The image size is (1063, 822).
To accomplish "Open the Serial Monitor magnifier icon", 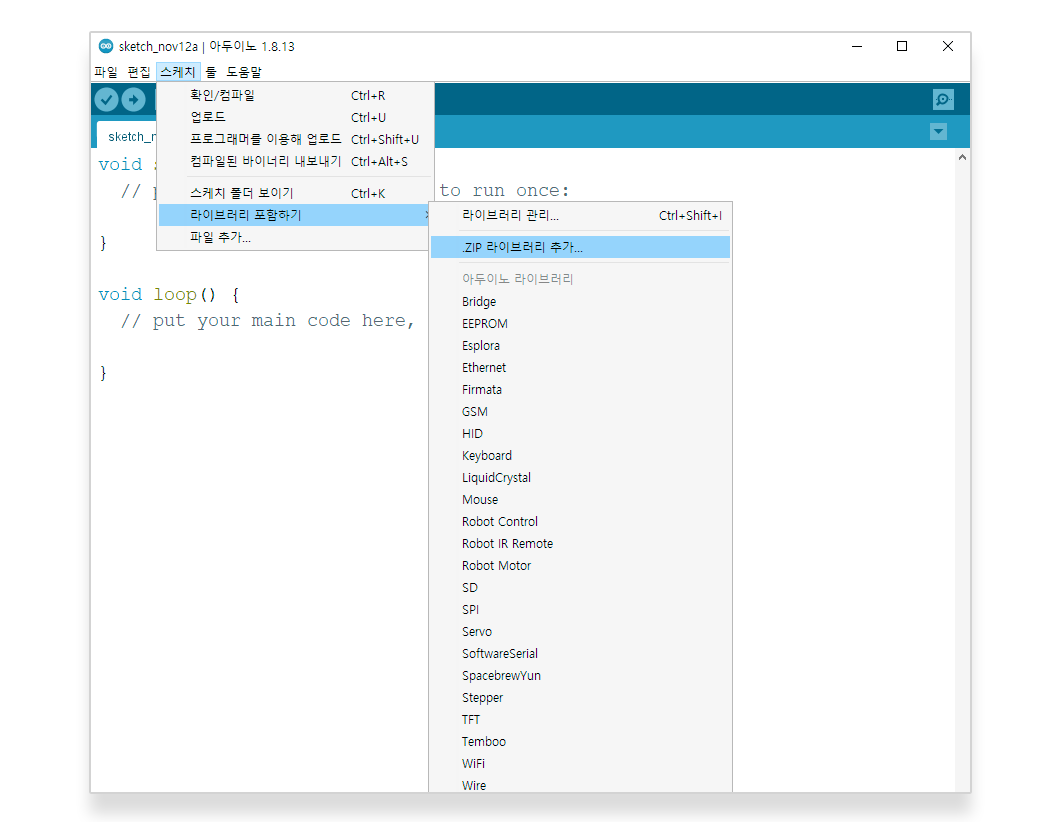I will tap(943, 100).
